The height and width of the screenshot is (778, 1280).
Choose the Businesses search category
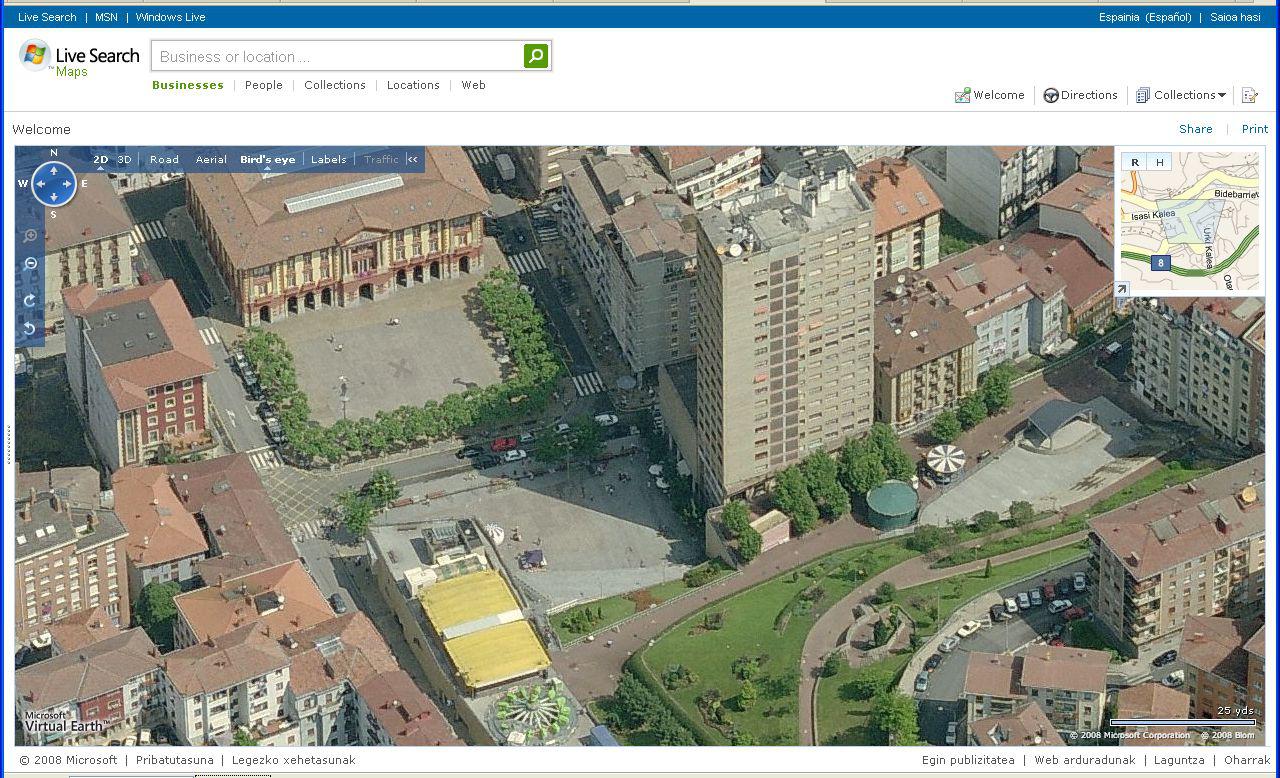[188, 85]
